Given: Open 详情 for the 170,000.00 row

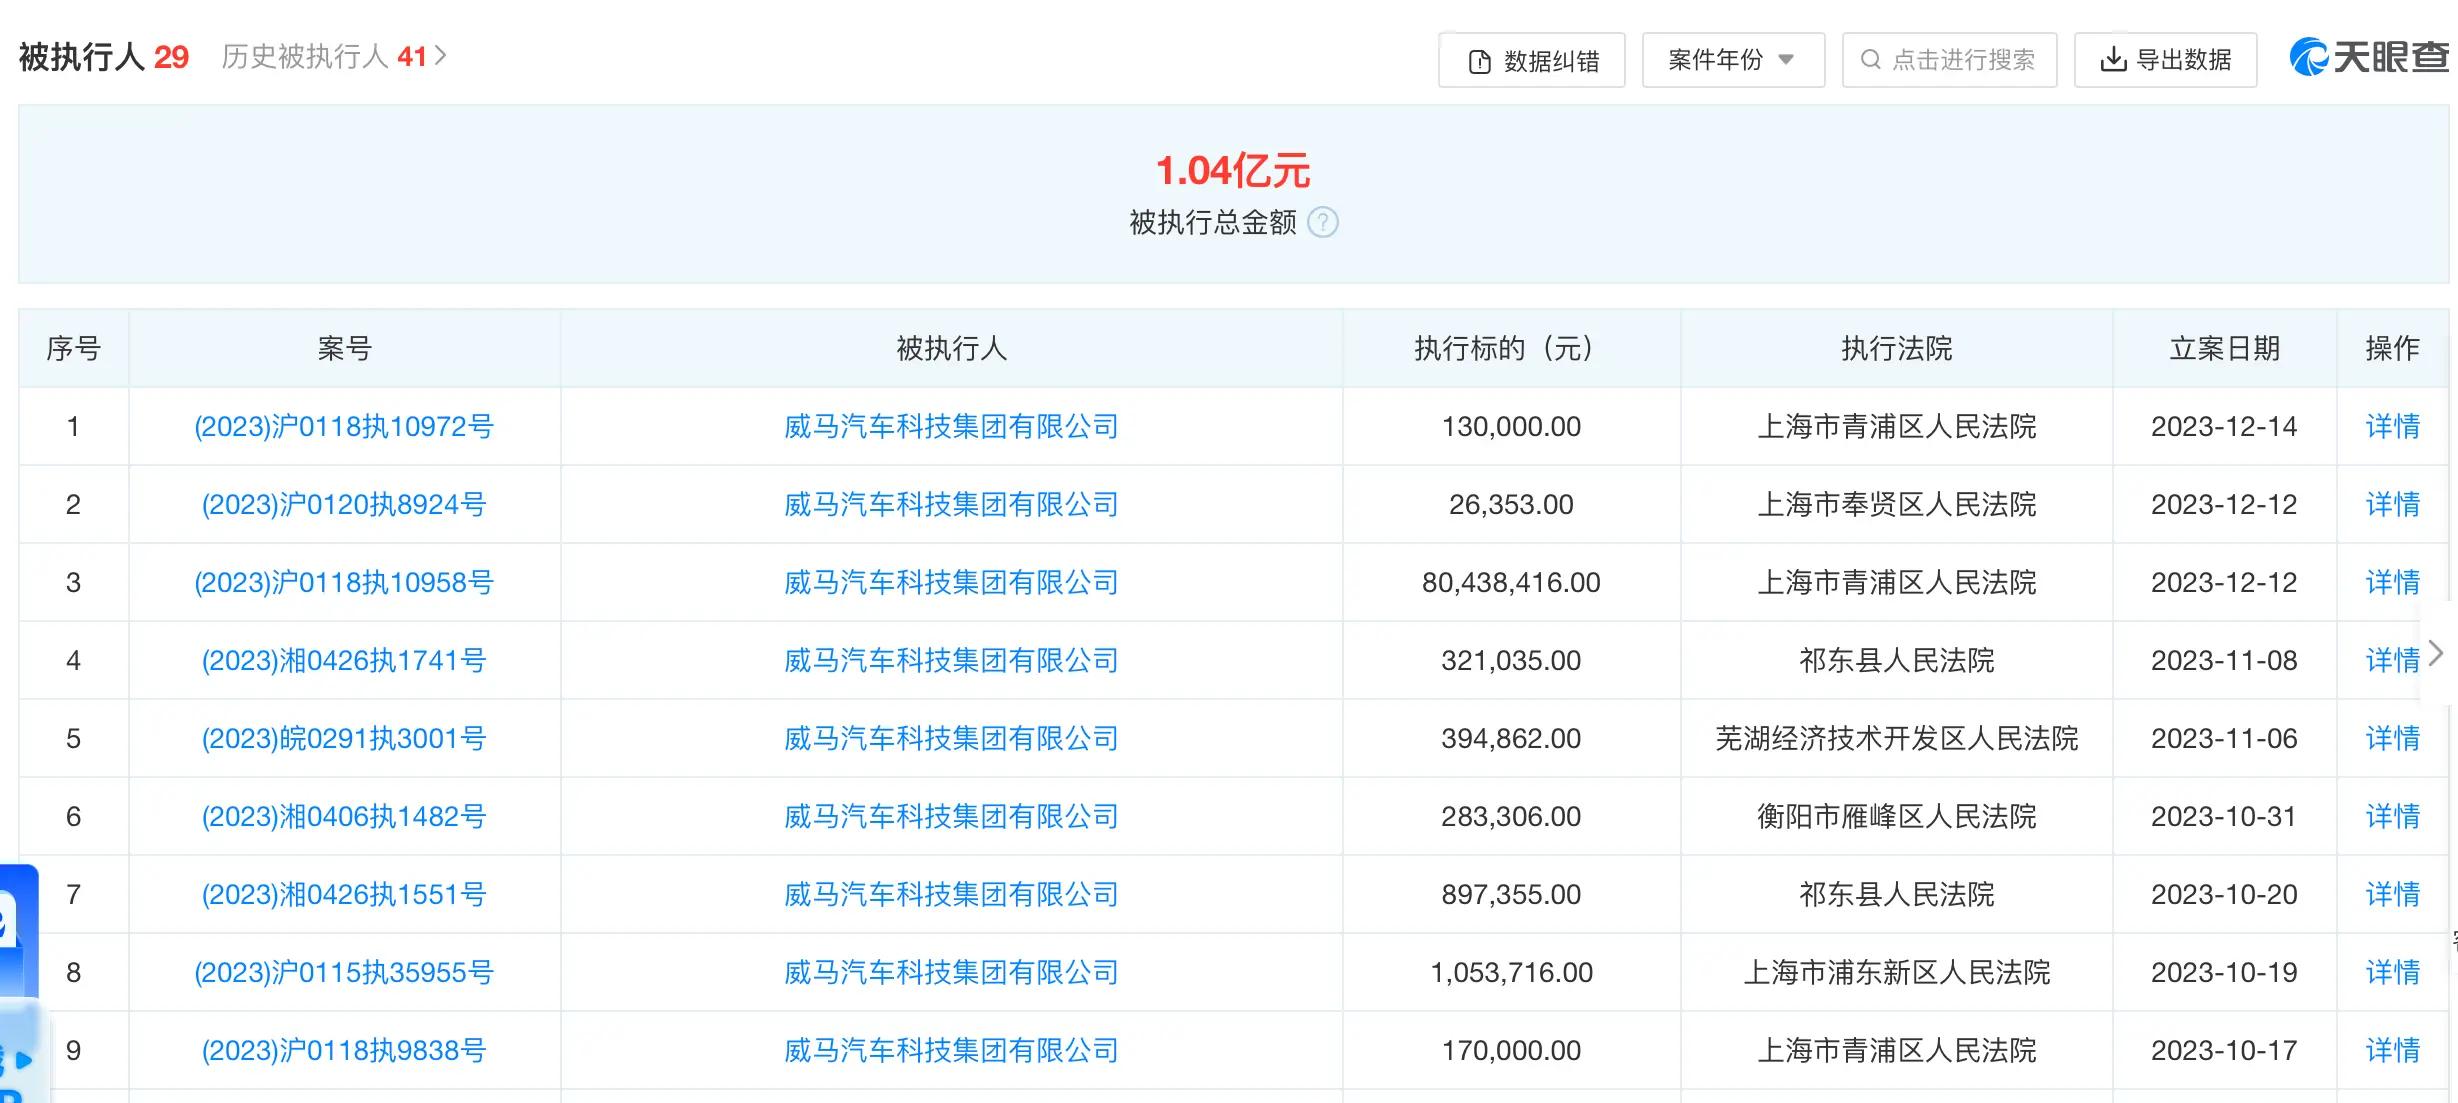Looking at the screenshot, I should tap(2392, 1051).
